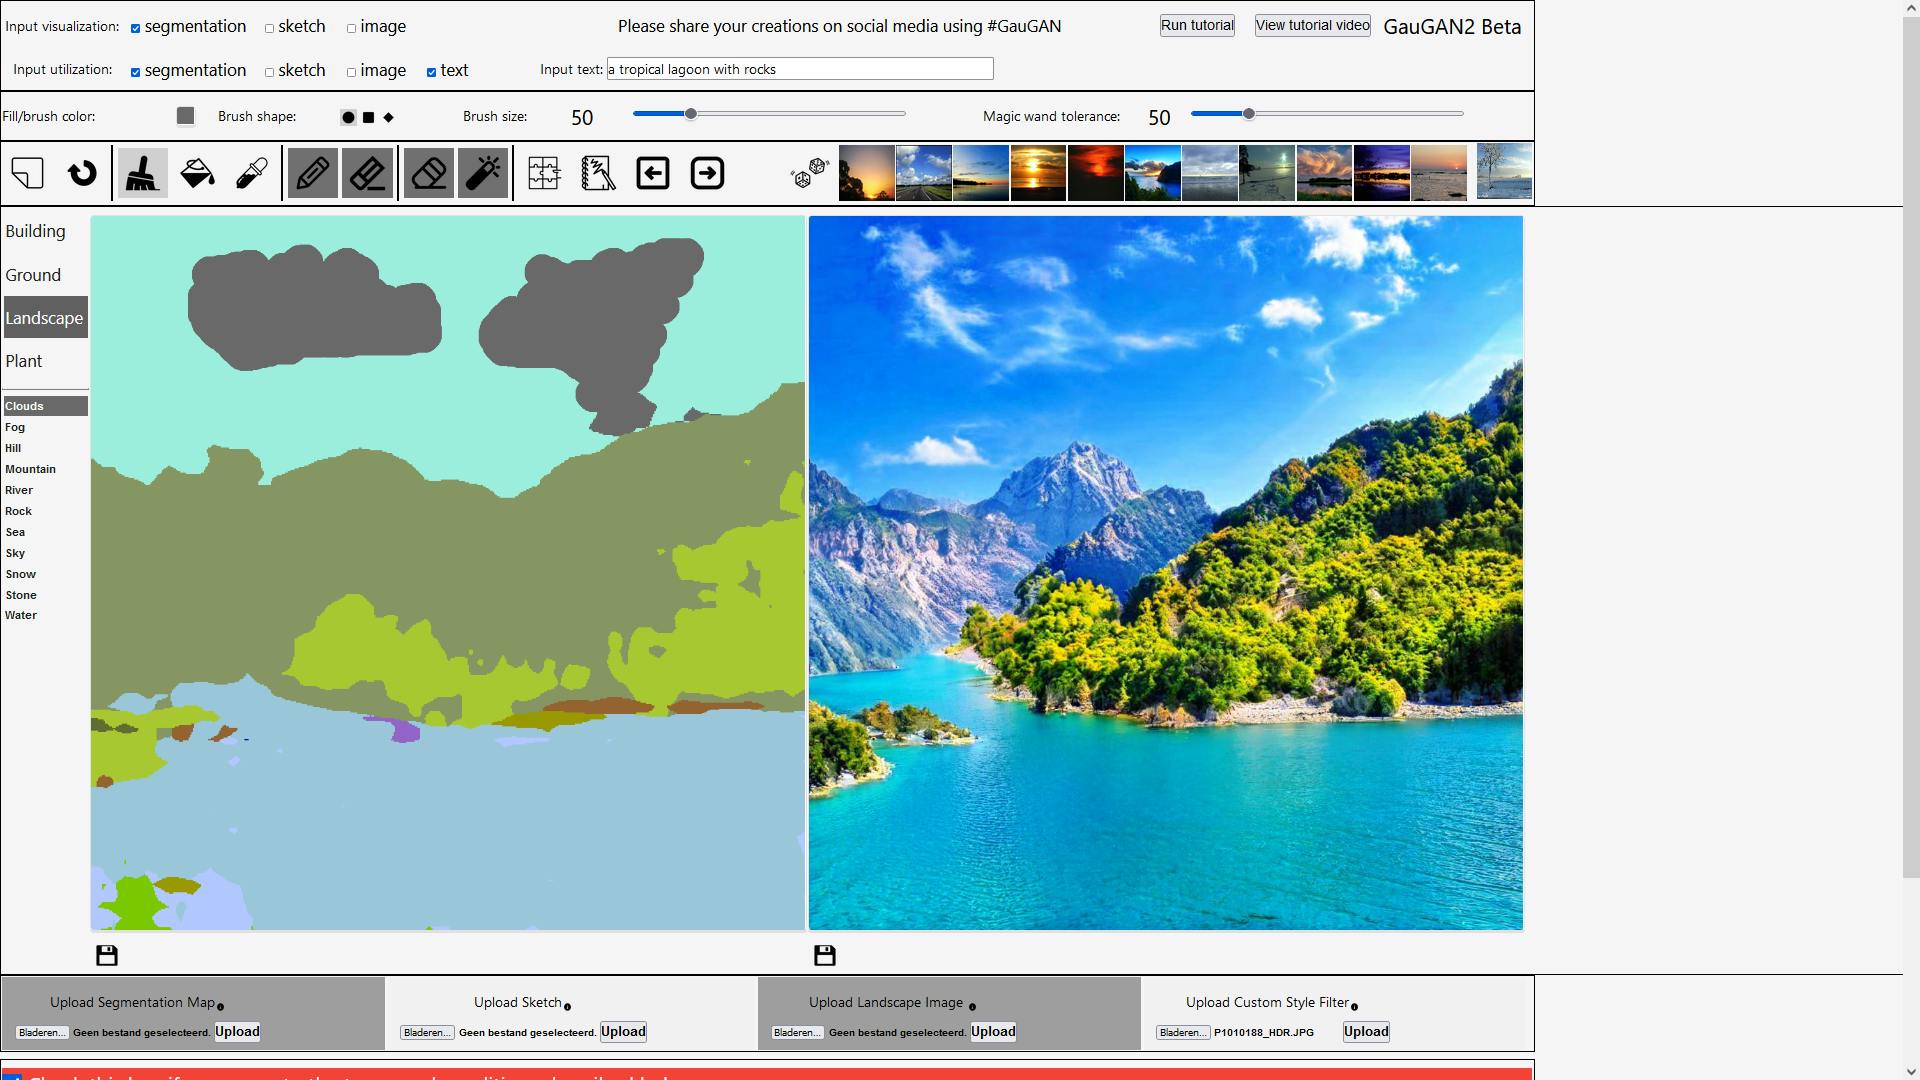
Task: Click the dice random style icon
Action: tap(809, 173)
